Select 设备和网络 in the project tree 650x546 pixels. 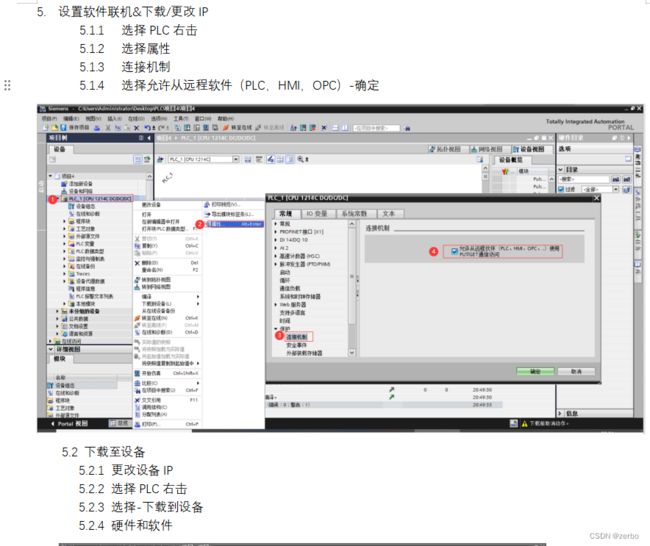click(x=77, y=191)
